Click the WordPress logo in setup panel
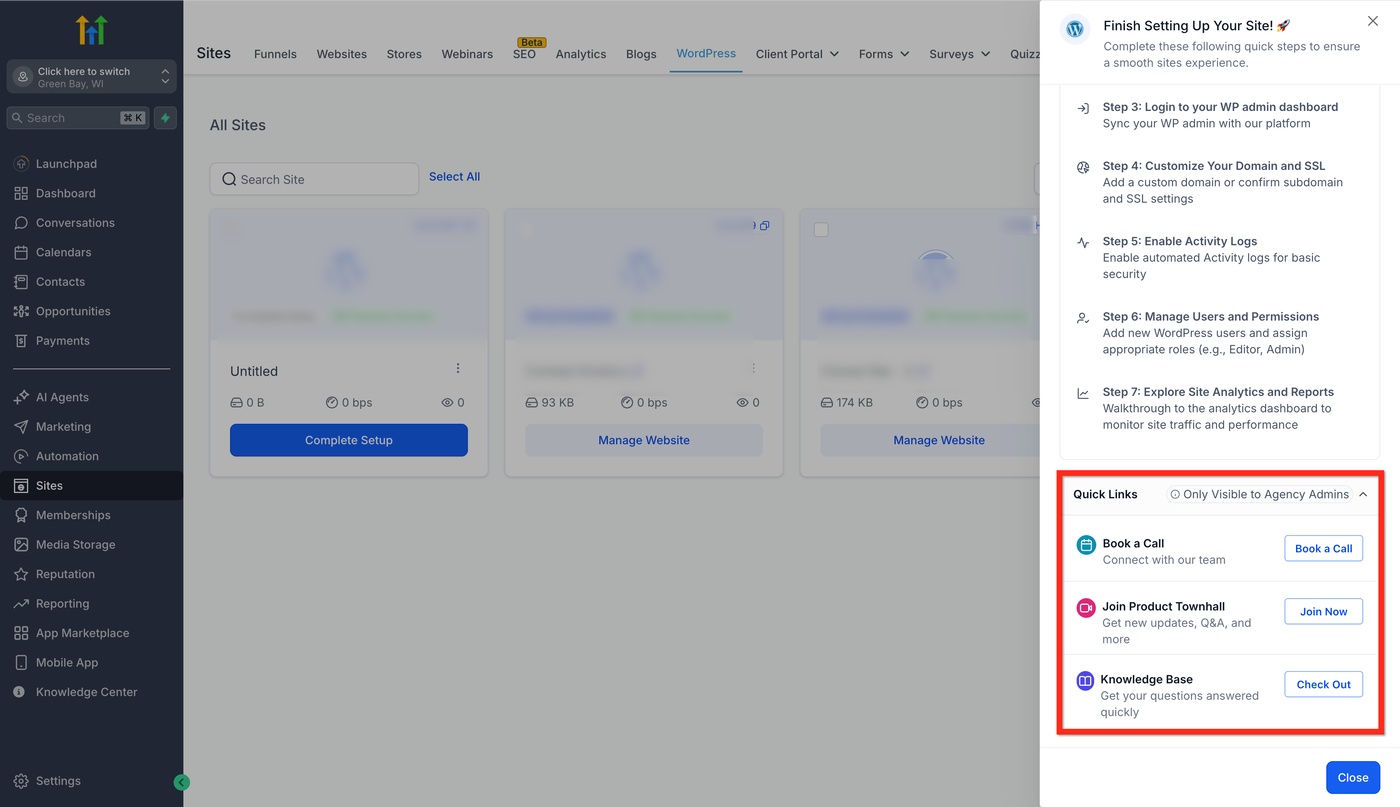Viewport: 1400px width, 807px height. (1075, 29)
